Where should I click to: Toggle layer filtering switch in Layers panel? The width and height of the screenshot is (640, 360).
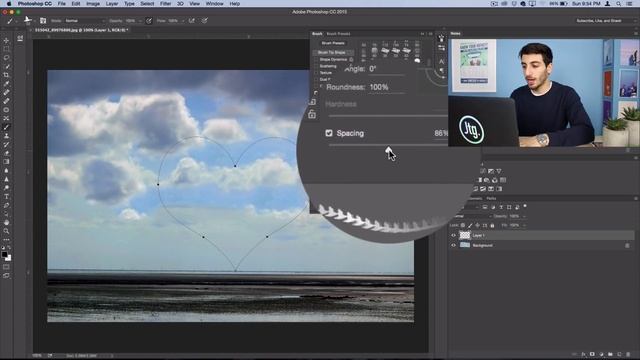525,206
